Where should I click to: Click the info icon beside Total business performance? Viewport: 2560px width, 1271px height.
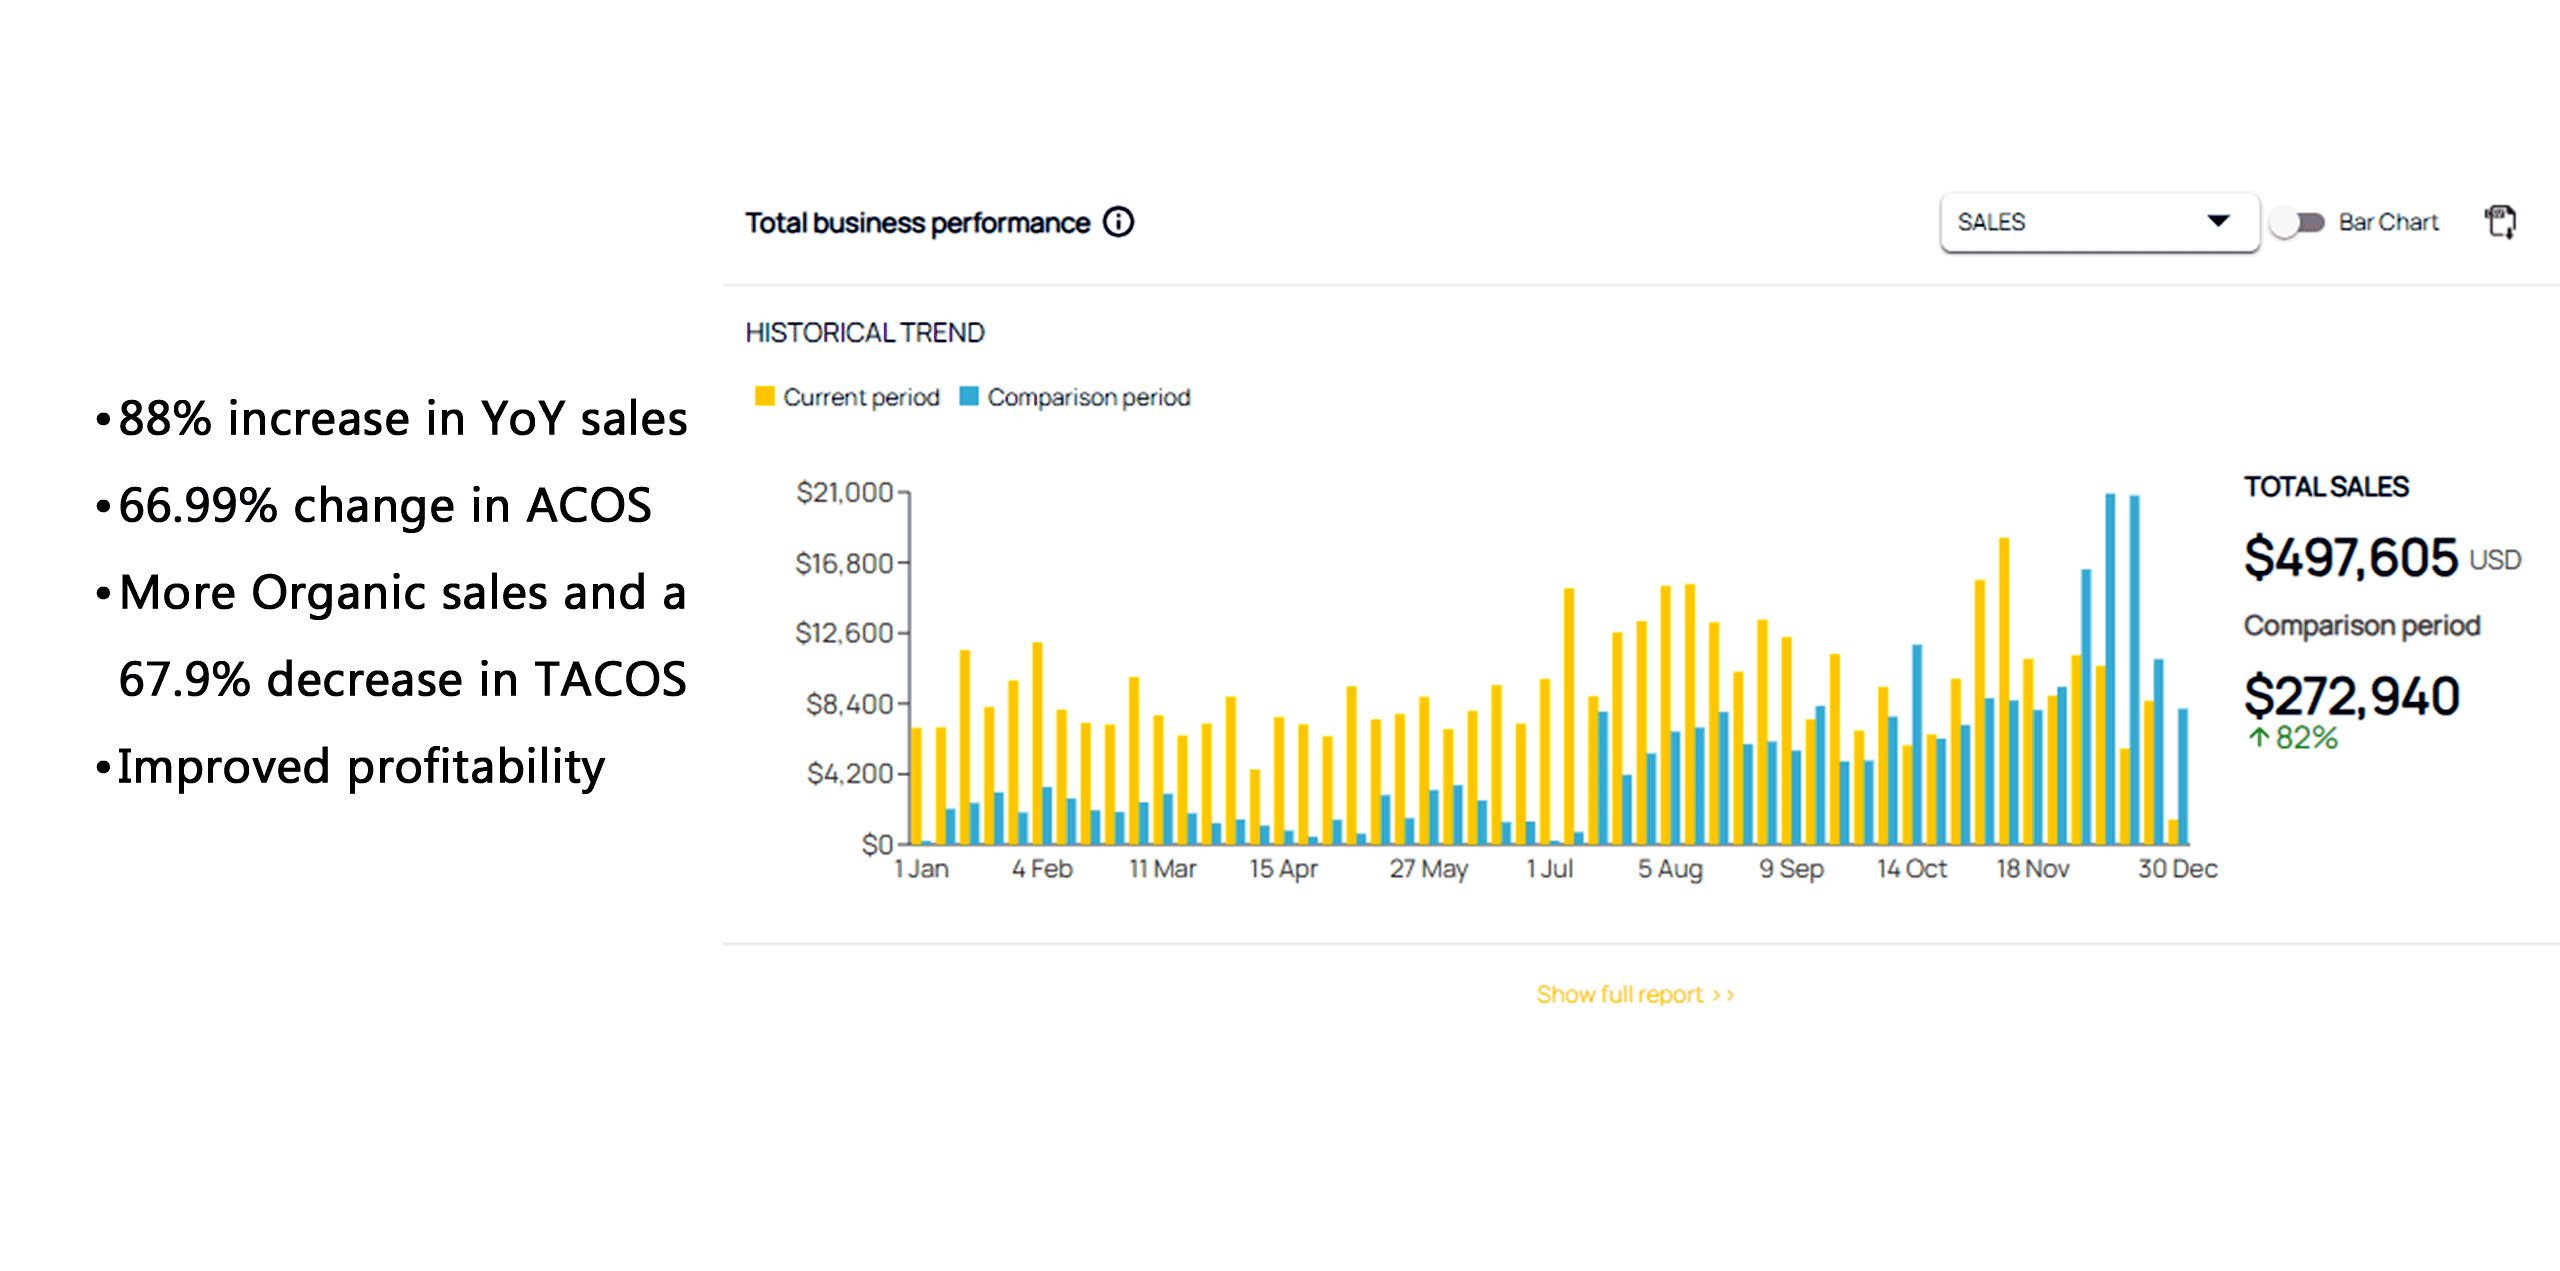click(x=1118, y=222)
